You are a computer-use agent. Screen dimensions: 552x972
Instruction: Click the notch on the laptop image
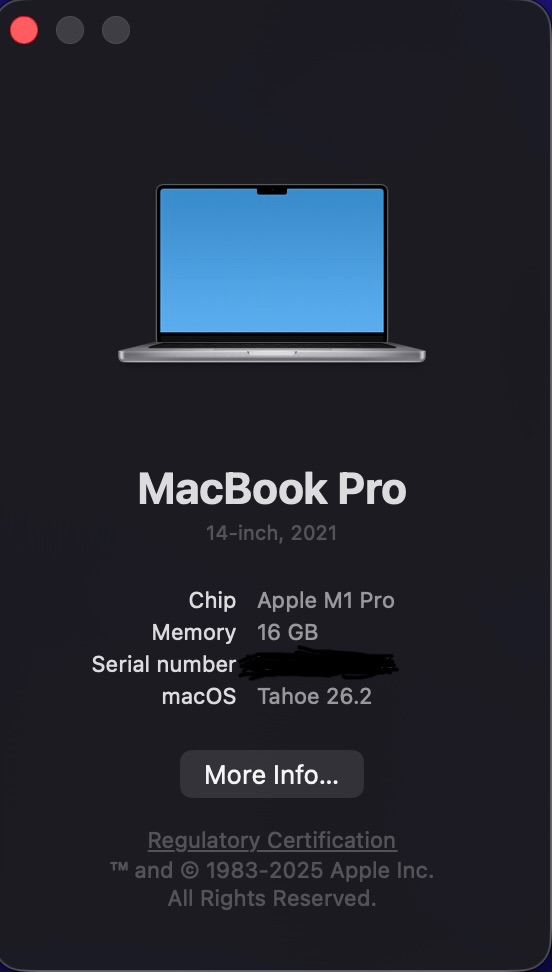(x=272, y=191)
